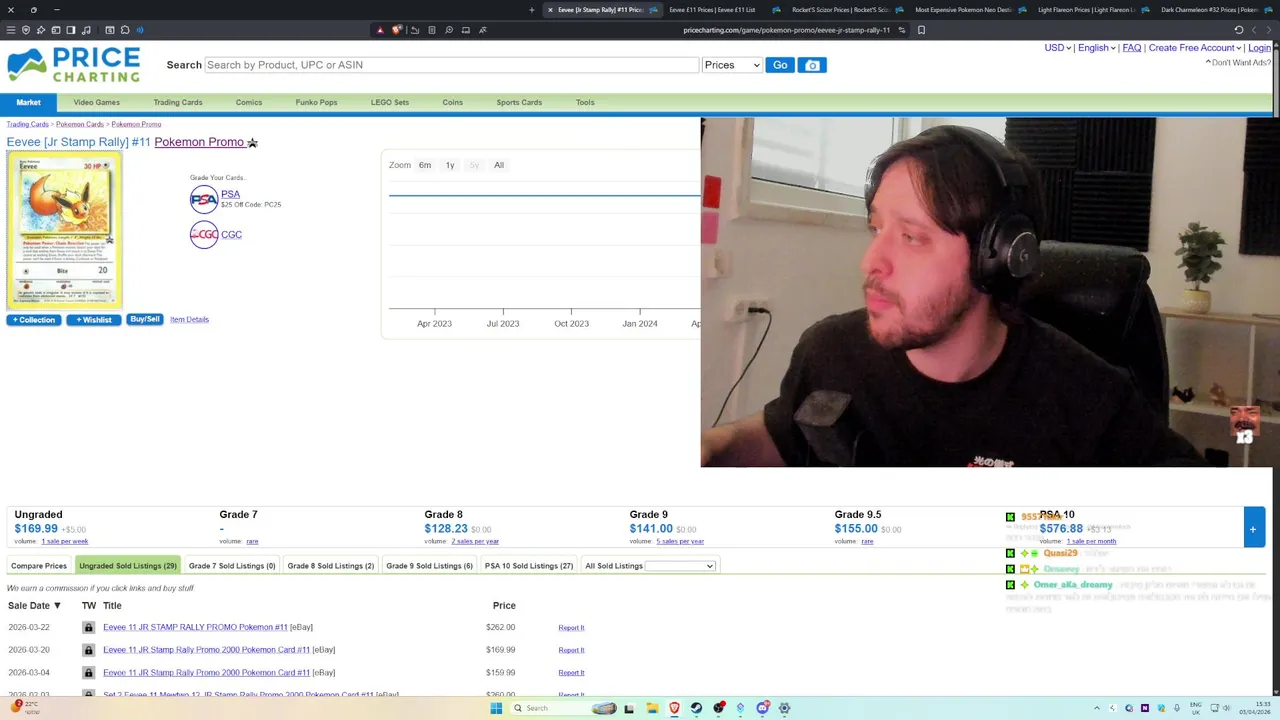The image size is (1280, 720).
Task: Click the camera search icon button
Action: click(812, 65)
